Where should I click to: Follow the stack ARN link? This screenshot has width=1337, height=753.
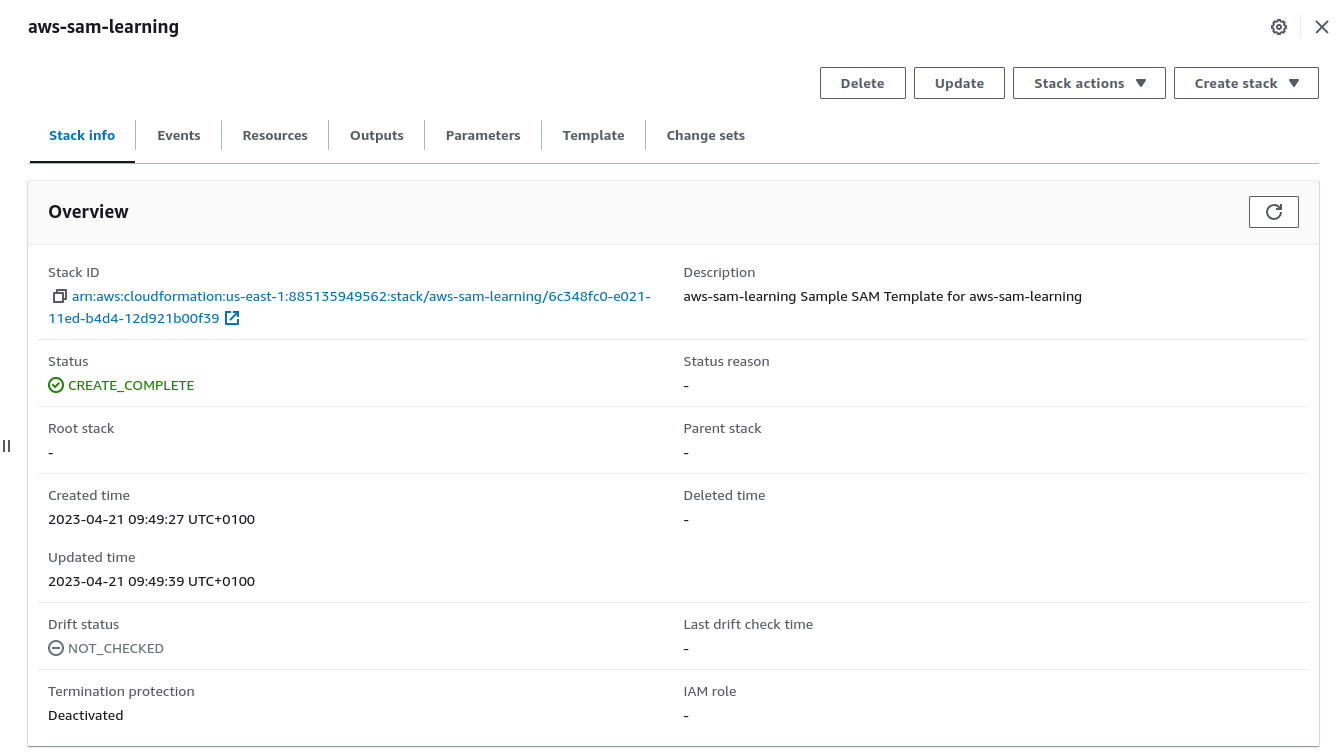360,297
